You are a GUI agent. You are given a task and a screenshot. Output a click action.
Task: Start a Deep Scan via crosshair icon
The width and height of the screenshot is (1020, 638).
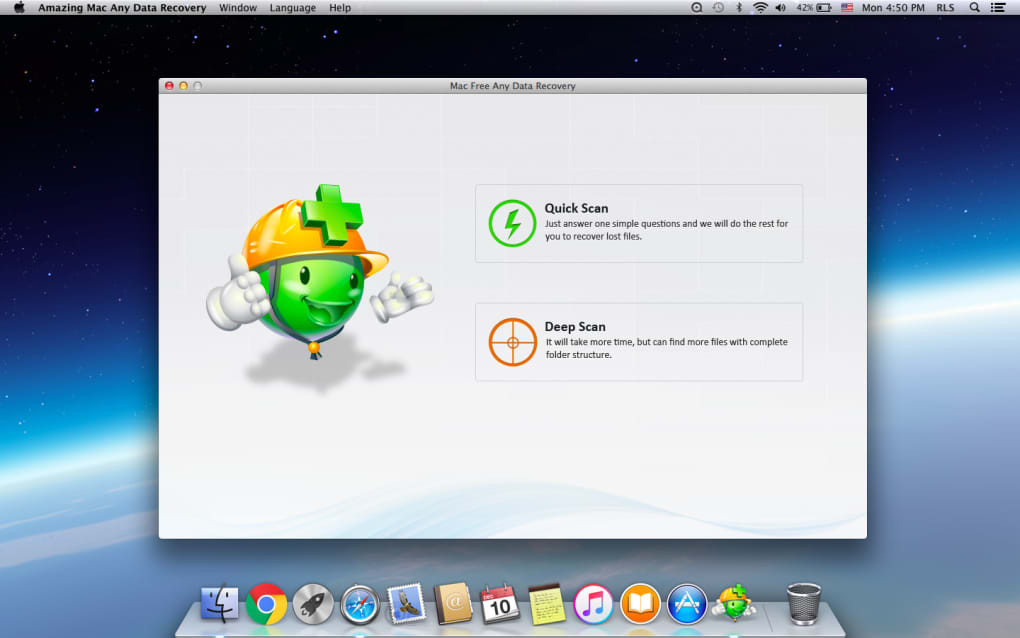coord(512,342)
